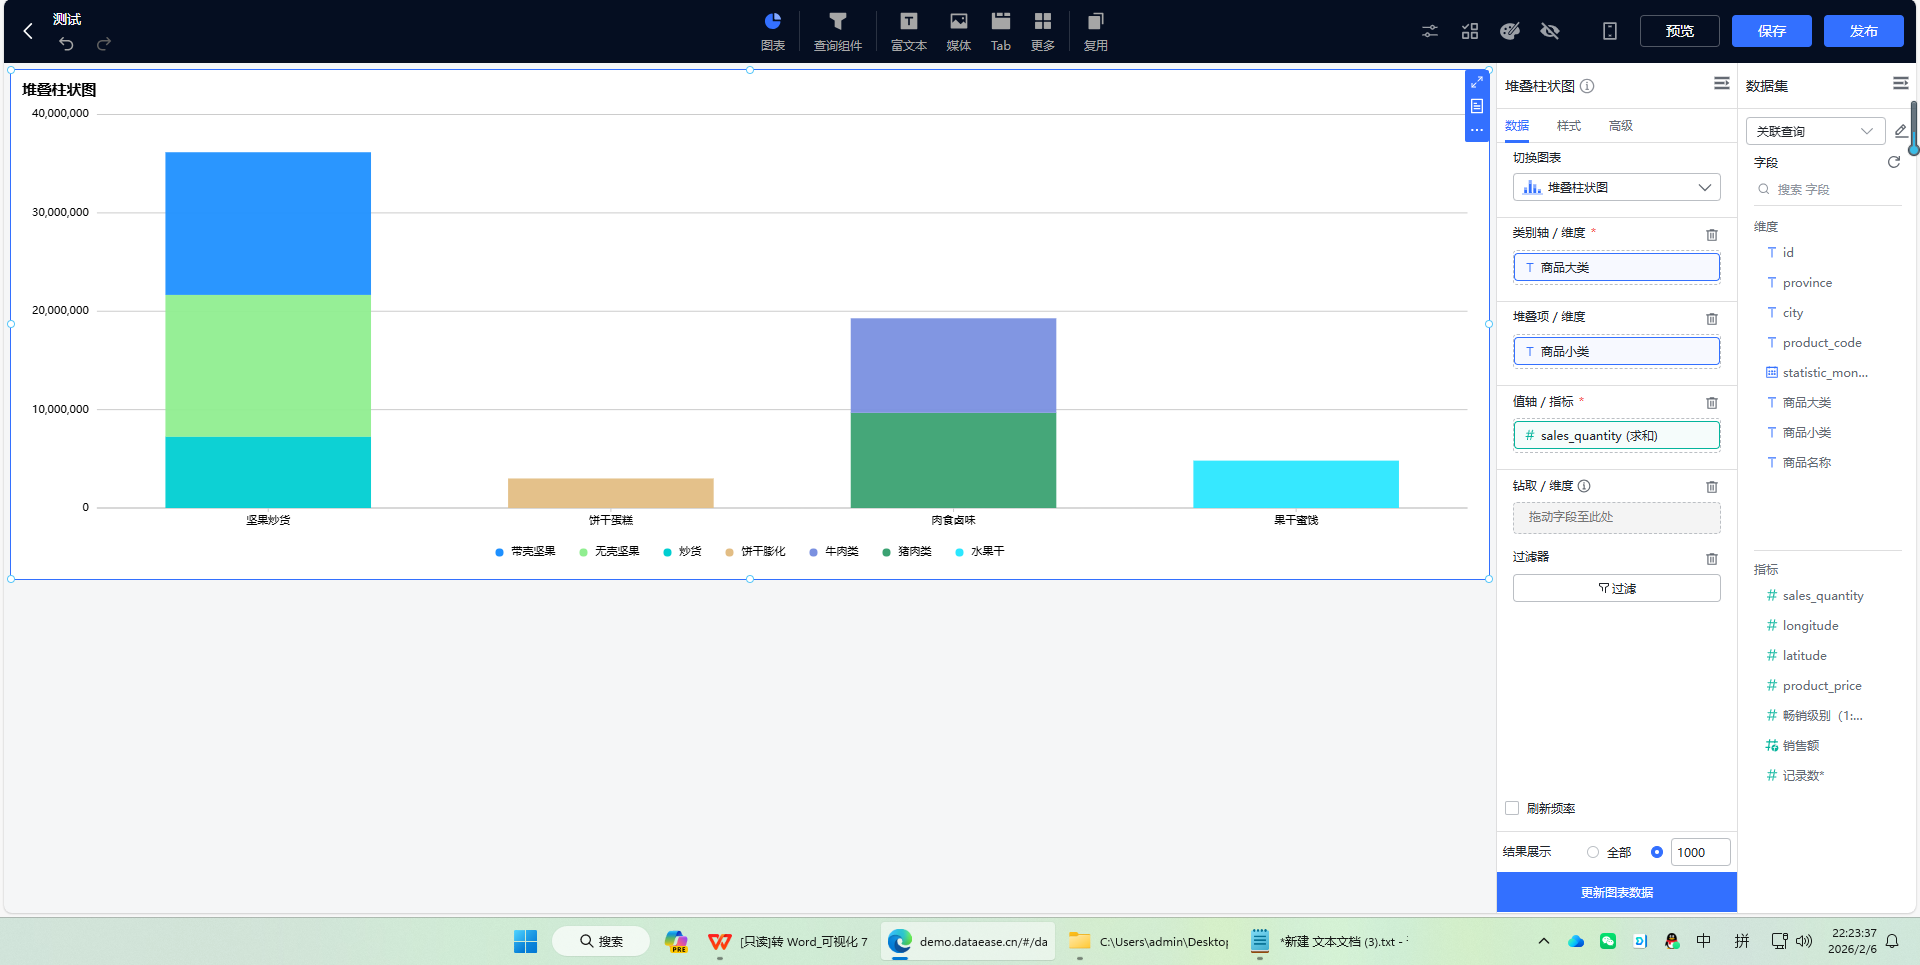Viewport: 1920px width, 965px height.
Task: Delete the 堆叠项 / 维度 field
Action: tap(1712, 318)
